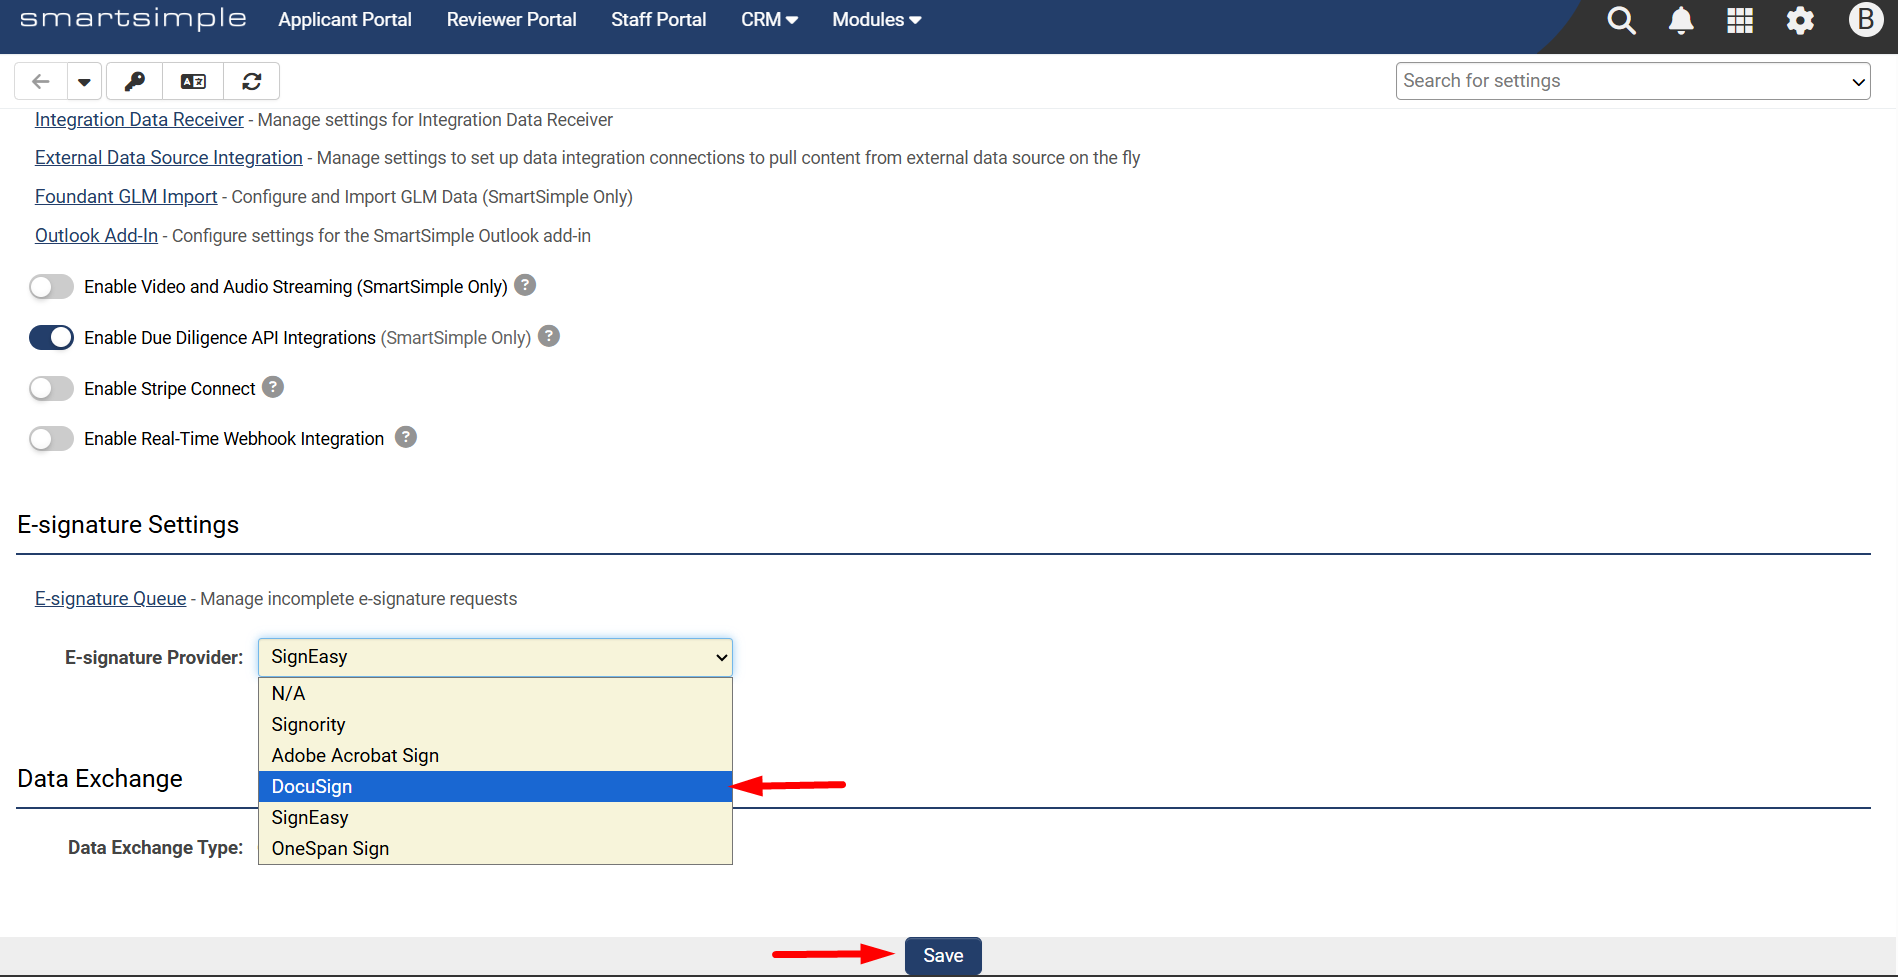Image resolution: width=1898 pixels, height=977 pixels.
Task: Select N/A in provider list
Action: pyautogui.click(x=495, y=693)
